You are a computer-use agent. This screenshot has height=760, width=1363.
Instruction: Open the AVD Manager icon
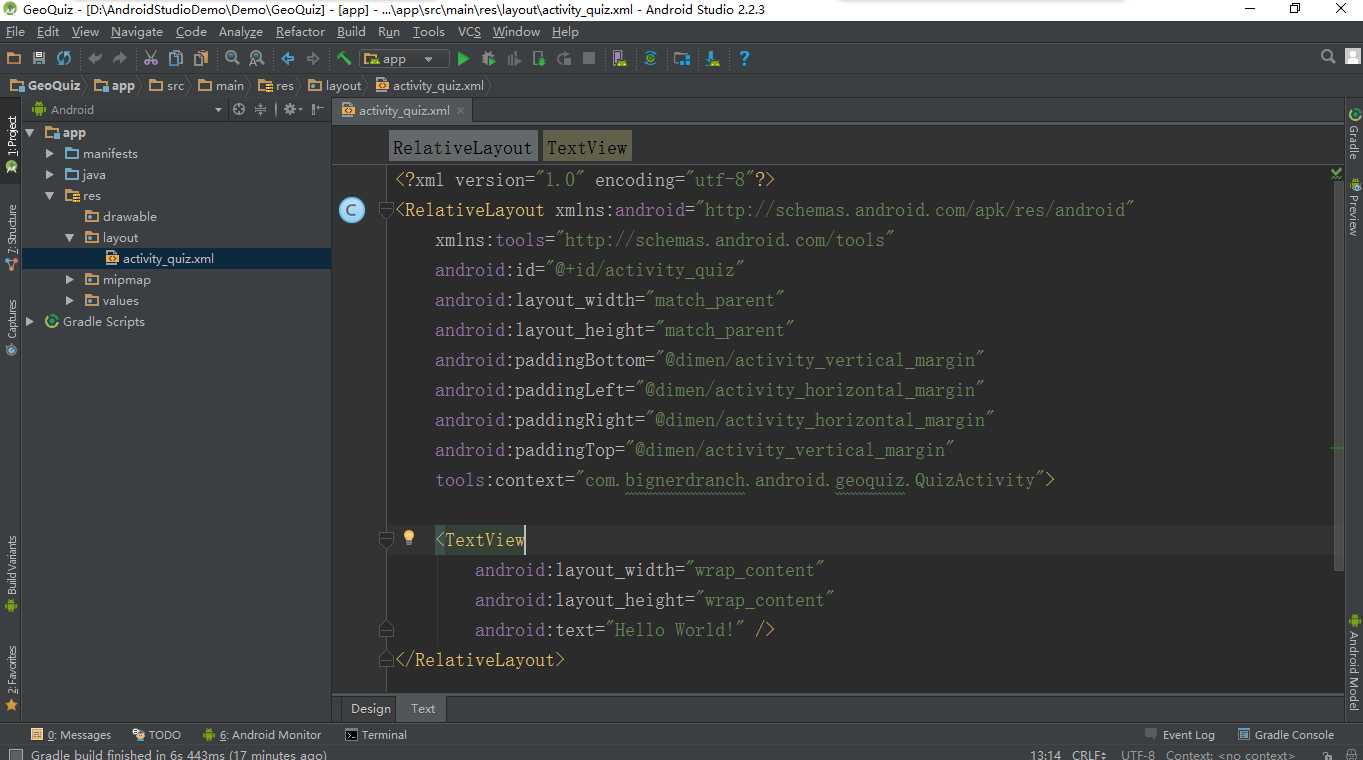[x=620, y=59]
